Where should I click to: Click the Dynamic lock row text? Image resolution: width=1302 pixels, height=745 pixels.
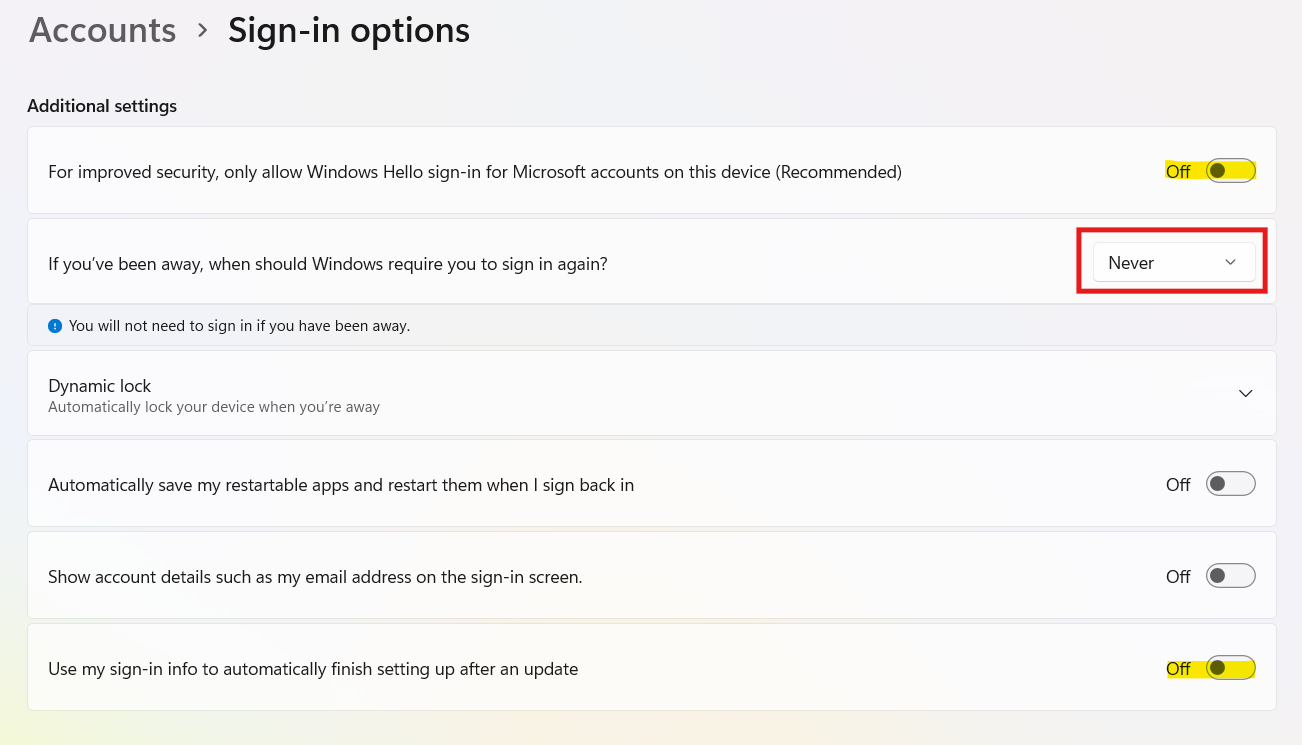[x=100, y=385]
